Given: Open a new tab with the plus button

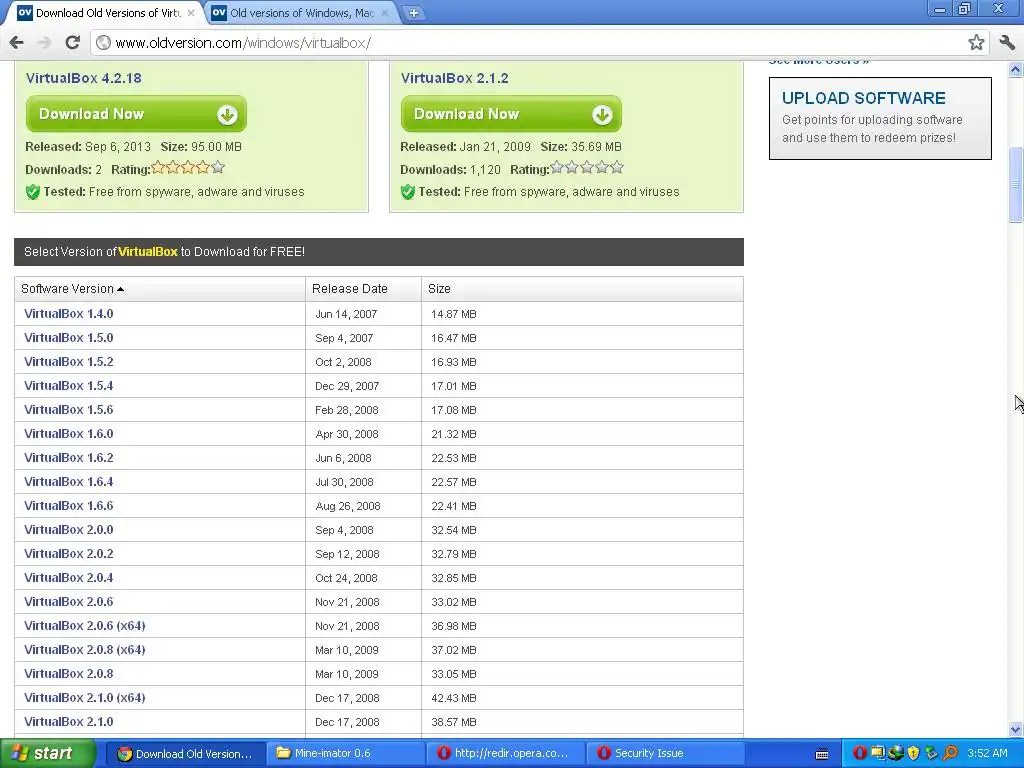Looking at the screenshot, I should coord(413,13).
